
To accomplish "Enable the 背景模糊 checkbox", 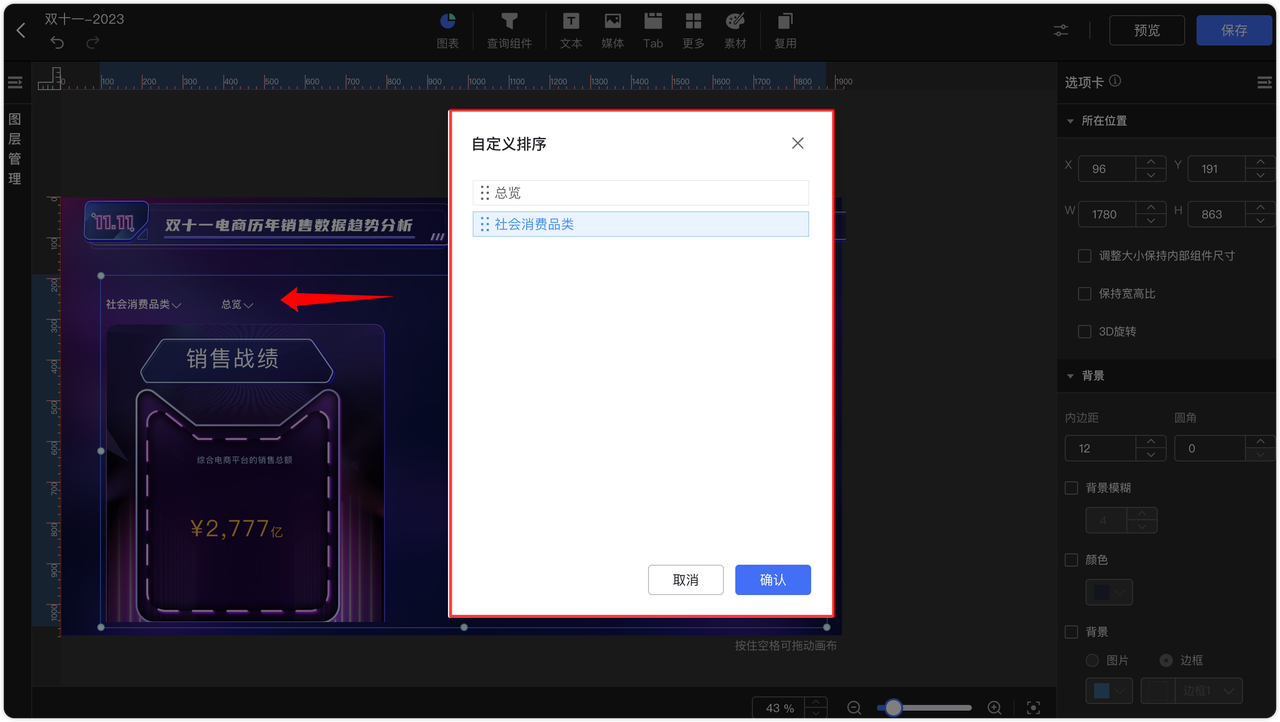I will click(x=1071, y=488).
